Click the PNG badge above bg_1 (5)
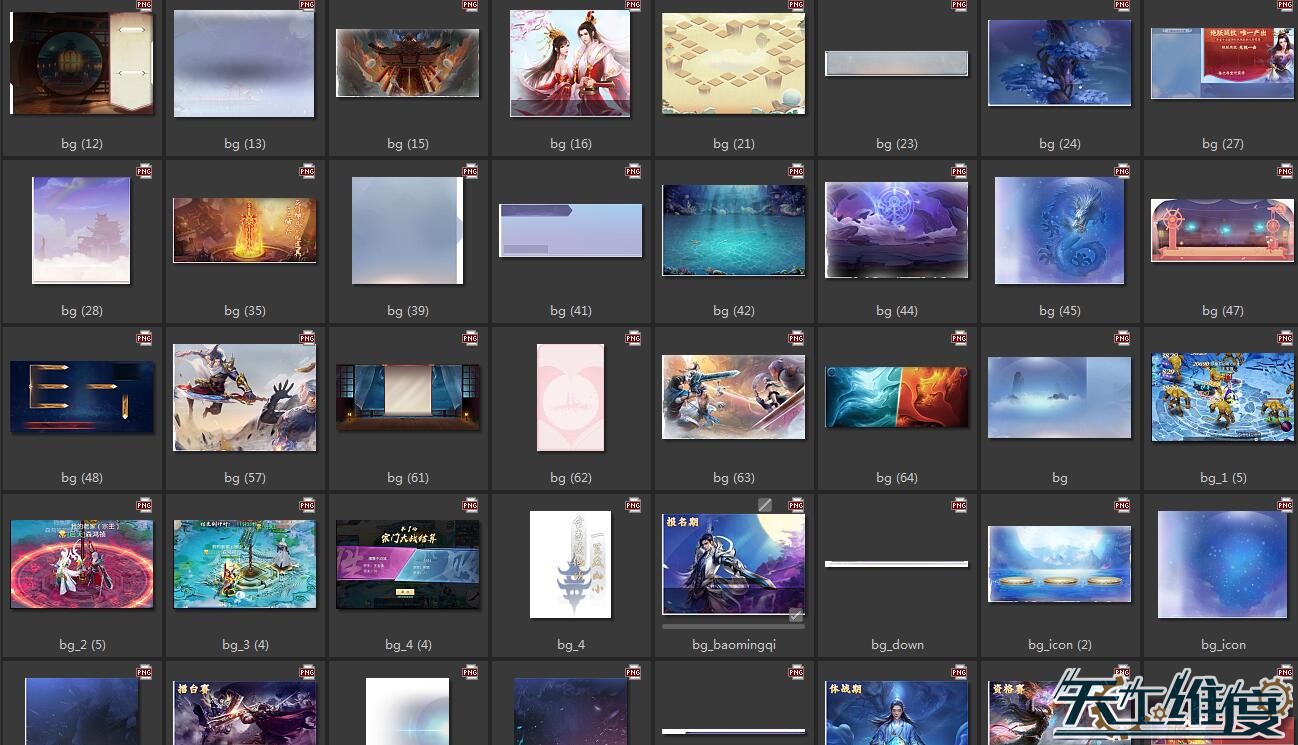The width and height of the screenshot is (1298, 745). point(1285,338)
